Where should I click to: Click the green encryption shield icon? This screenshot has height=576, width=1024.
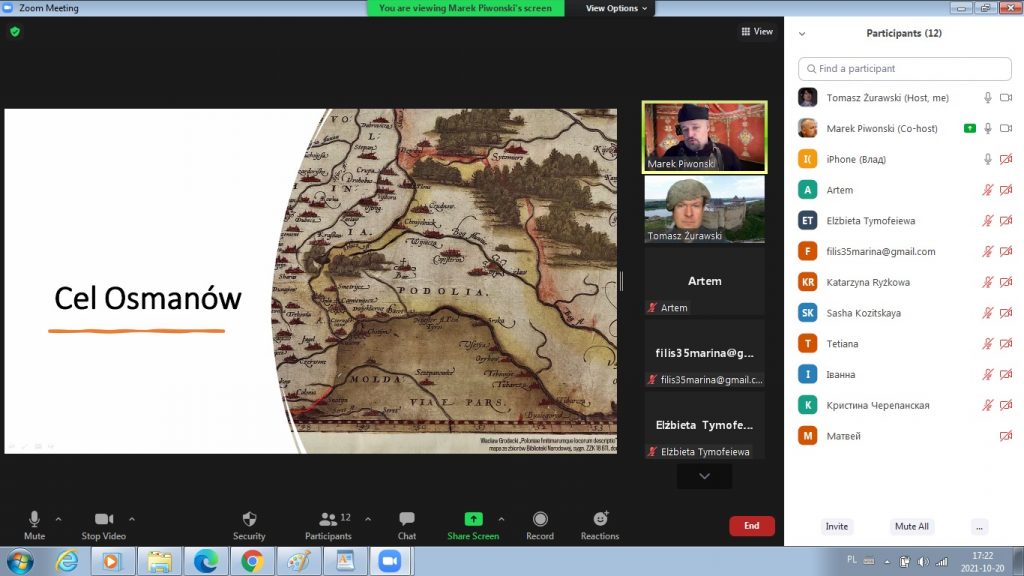point(15,32)
